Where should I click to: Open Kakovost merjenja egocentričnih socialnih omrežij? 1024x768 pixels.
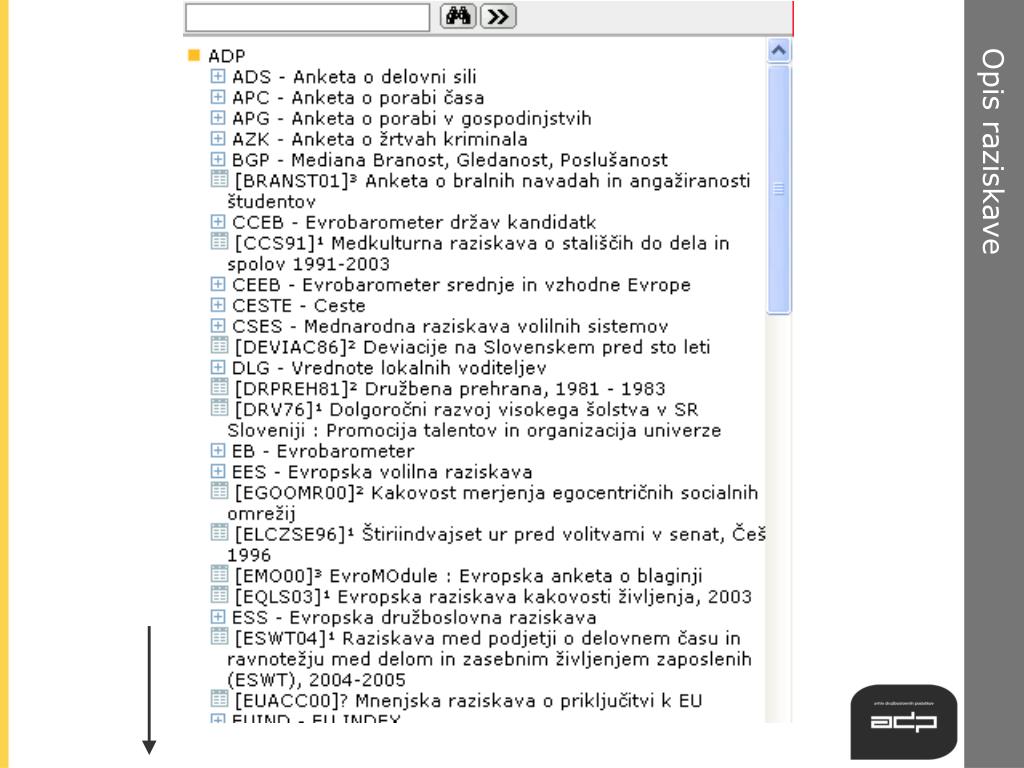tap(493, 503)
